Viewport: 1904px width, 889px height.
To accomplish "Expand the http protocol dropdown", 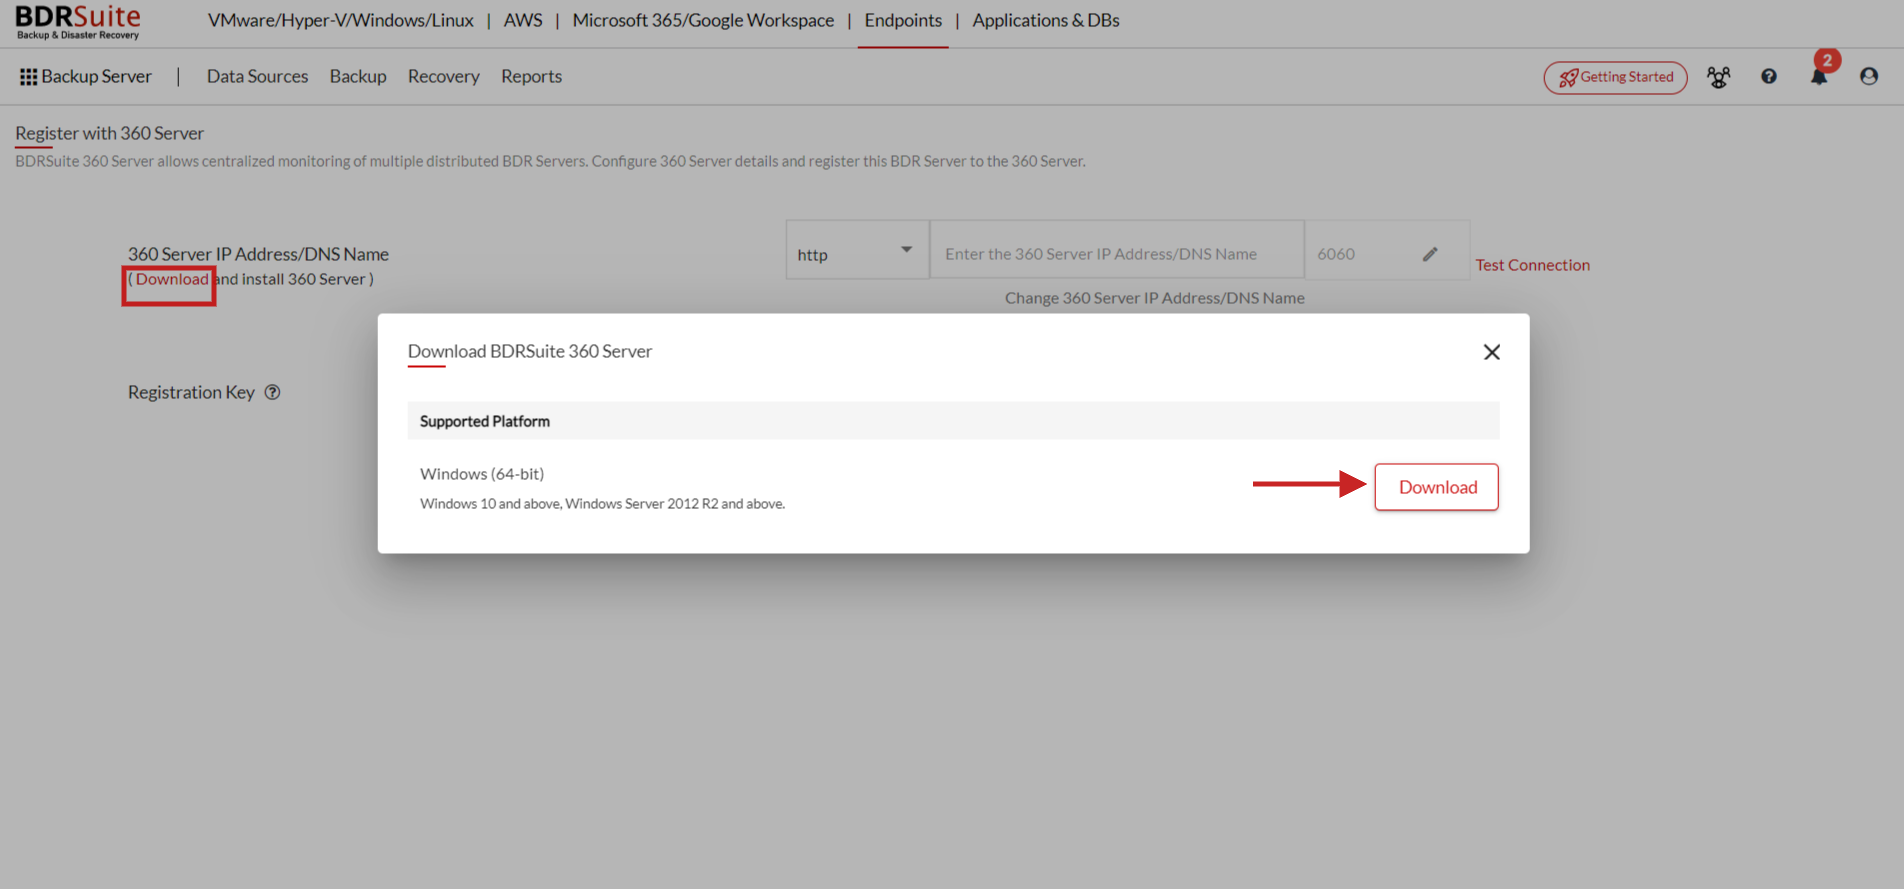I will (857, 250).
